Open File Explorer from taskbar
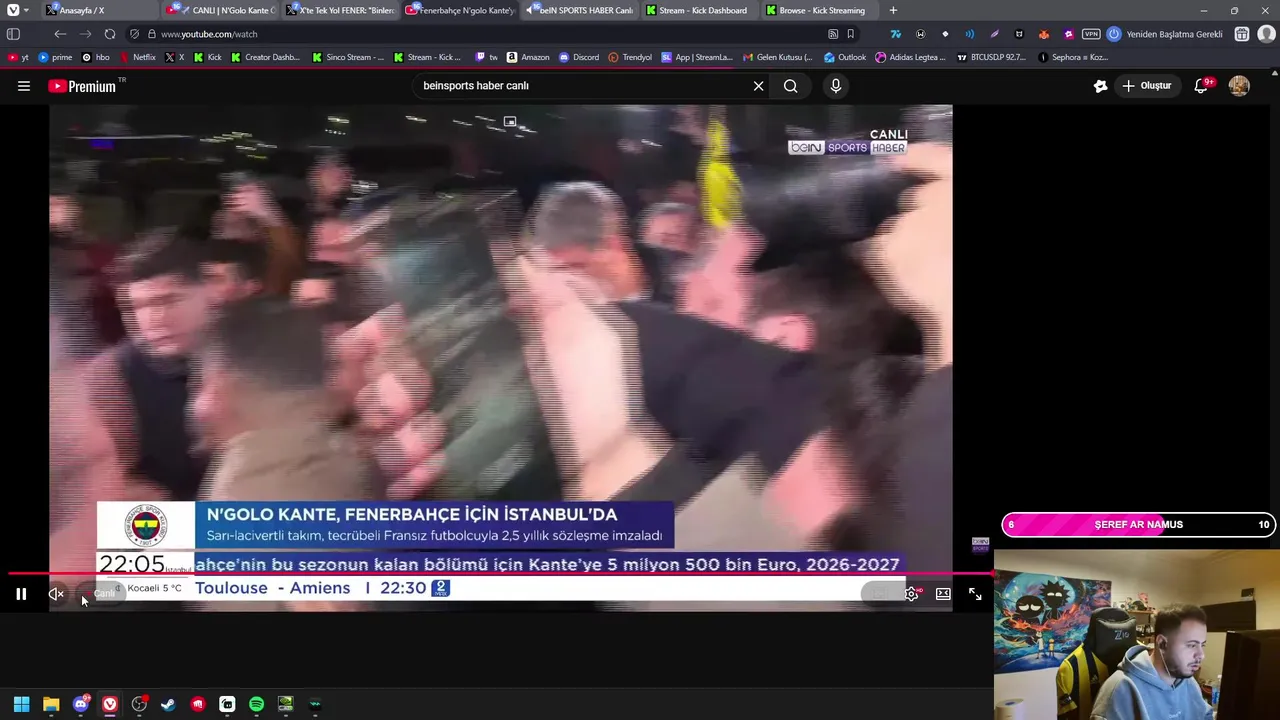The height and width of the screenshot is (720, 1280). point(51,704)
